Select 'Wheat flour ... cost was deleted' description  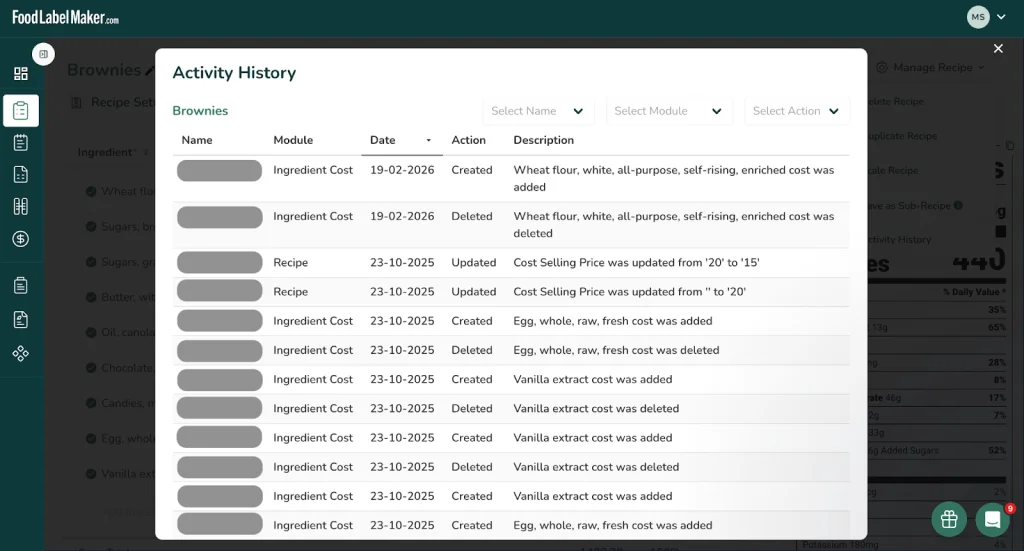point(673,225)
